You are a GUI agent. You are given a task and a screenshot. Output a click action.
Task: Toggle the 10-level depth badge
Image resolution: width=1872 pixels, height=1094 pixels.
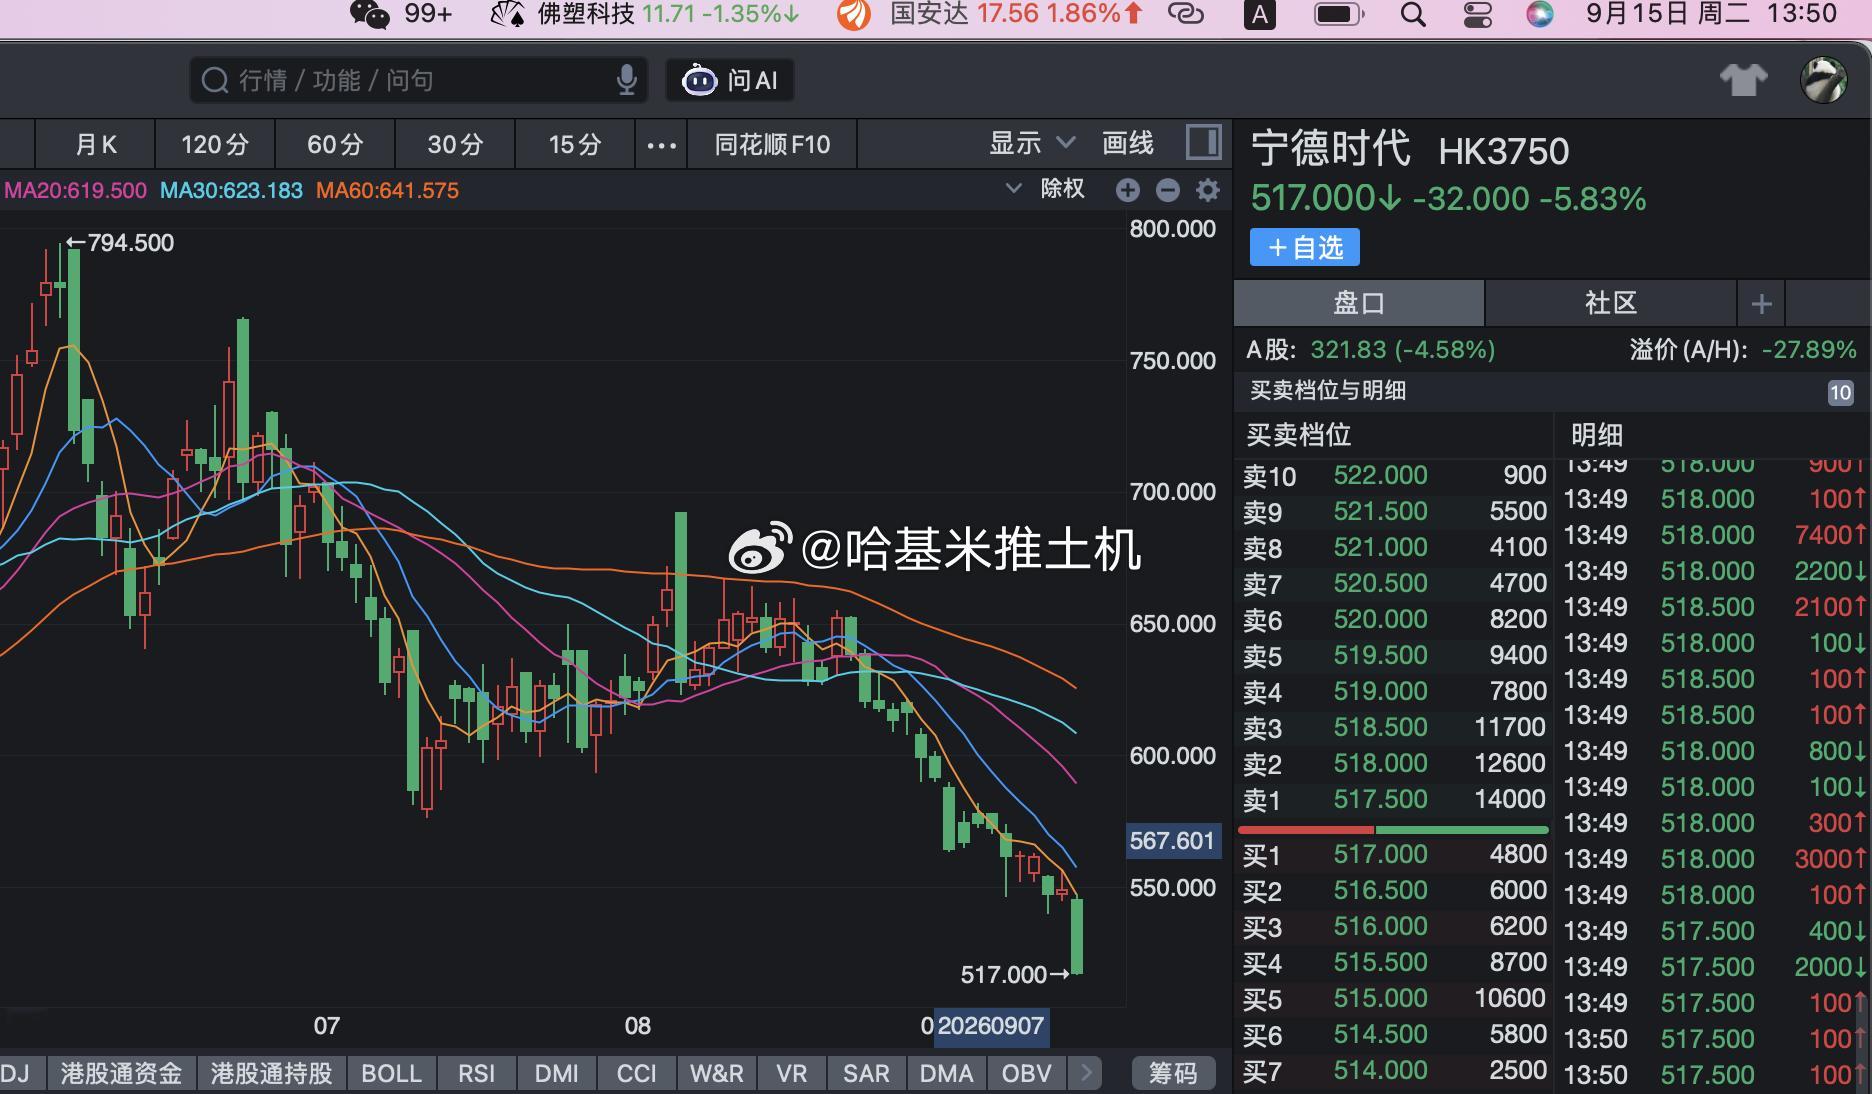[1840, 393]
